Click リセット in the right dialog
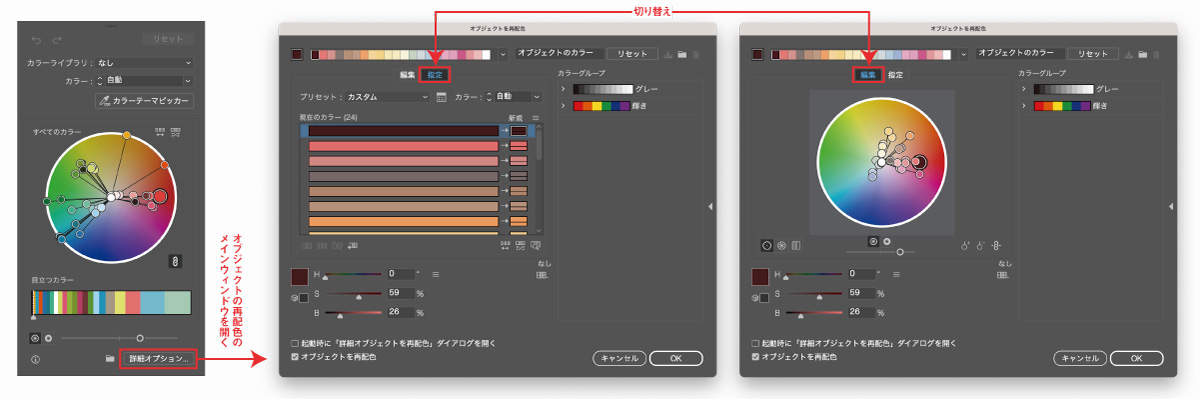The height and width of the screenshot is (399, 1200). coord(1092,54)
